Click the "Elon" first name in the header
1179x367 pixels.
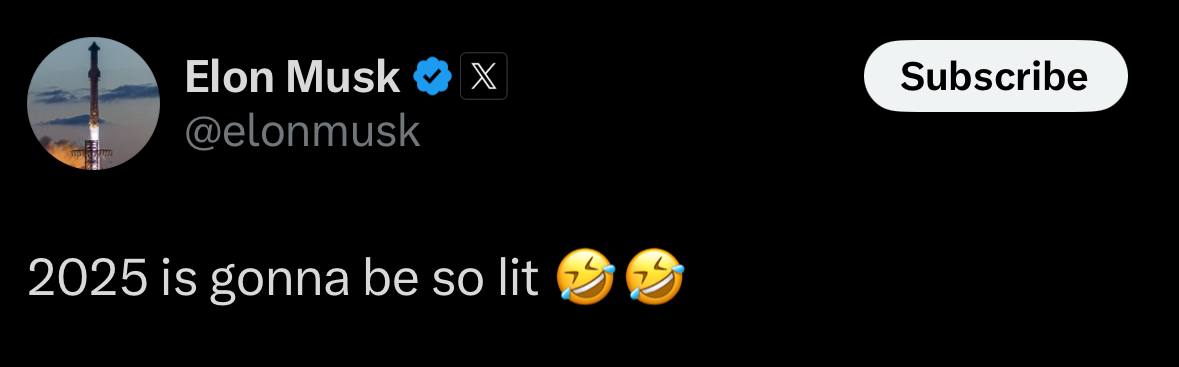pos(230,77)
